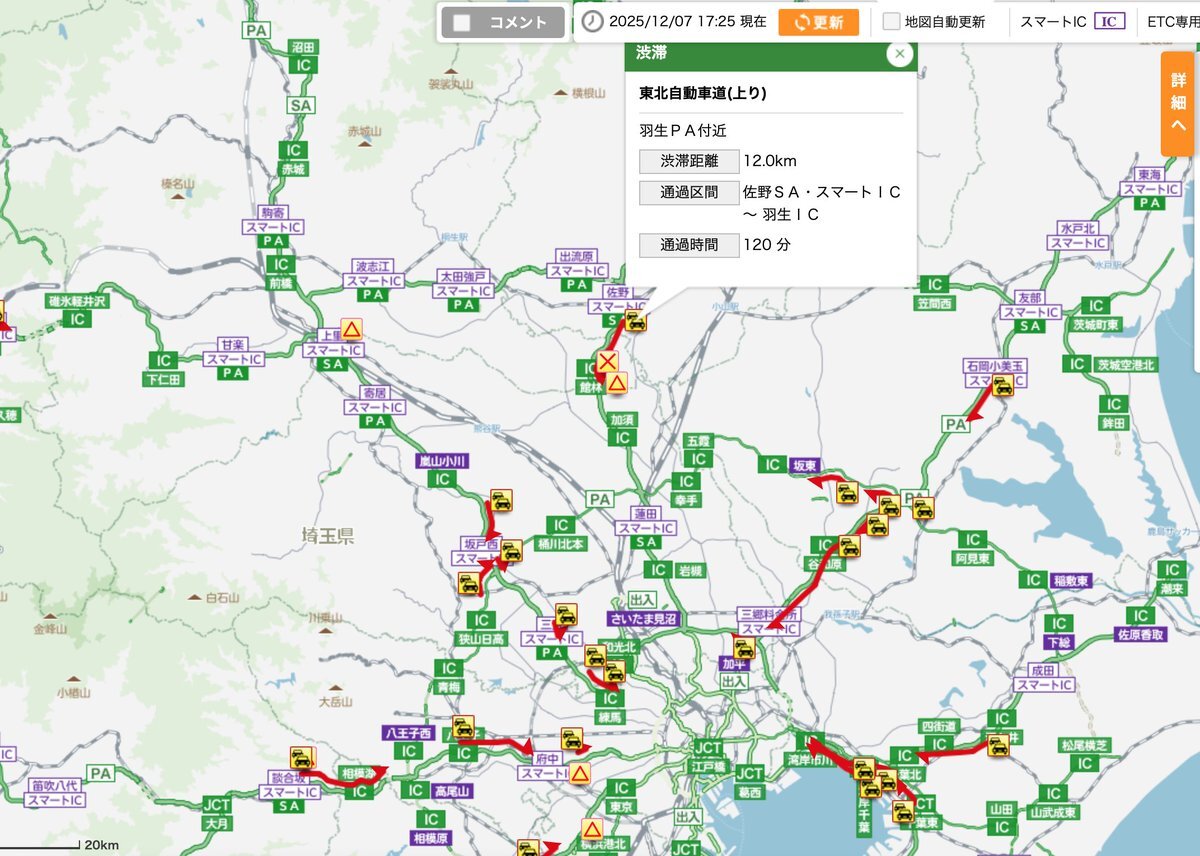Viewport: 1200px width, 856px height.
Task: Click the 渋滞距離 label in popup
Action: 688,161
